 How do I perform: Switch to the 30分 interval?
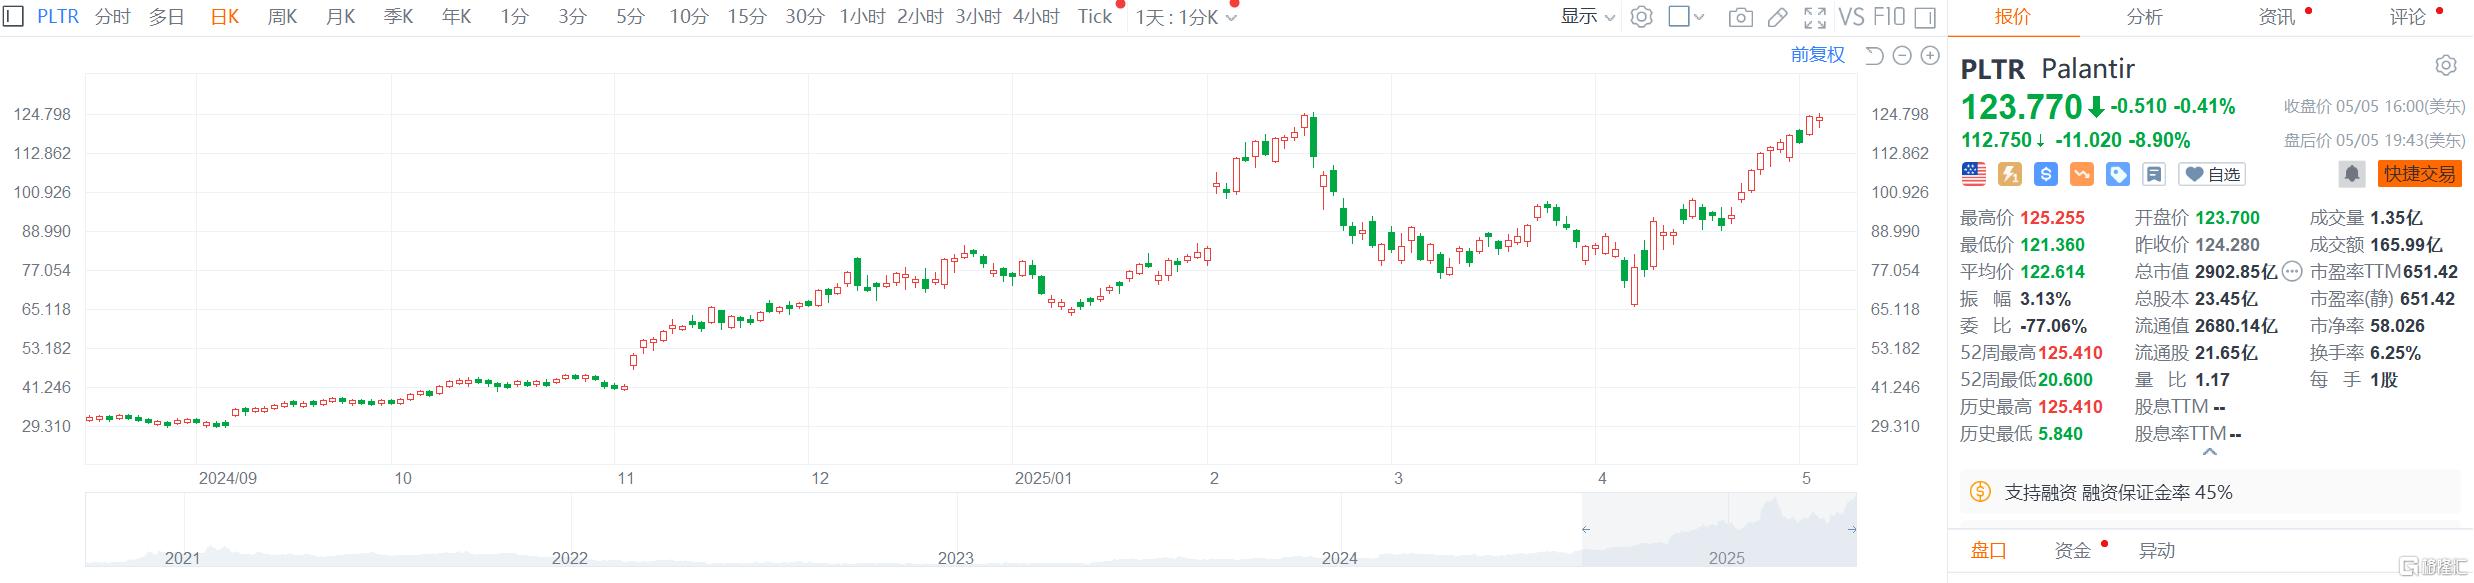[x=805, y=17]
